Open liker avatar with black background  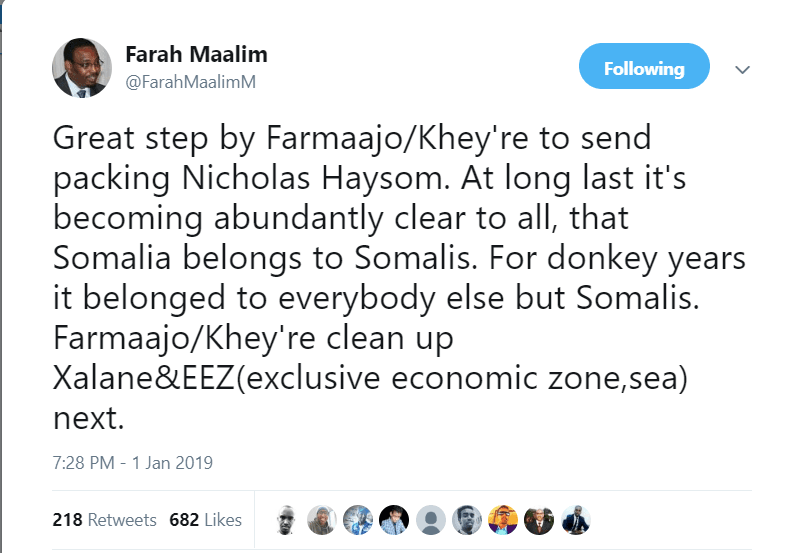[394, 519]
